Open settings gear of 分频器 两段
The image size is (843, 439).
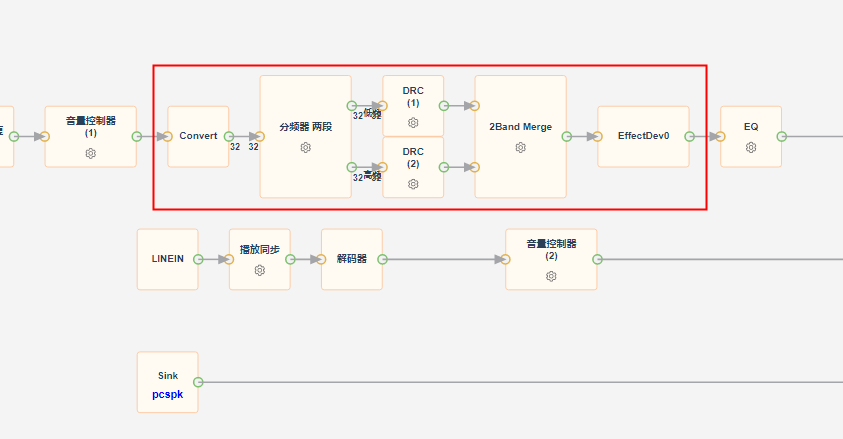pyautogui.click(x=306, y=147)
